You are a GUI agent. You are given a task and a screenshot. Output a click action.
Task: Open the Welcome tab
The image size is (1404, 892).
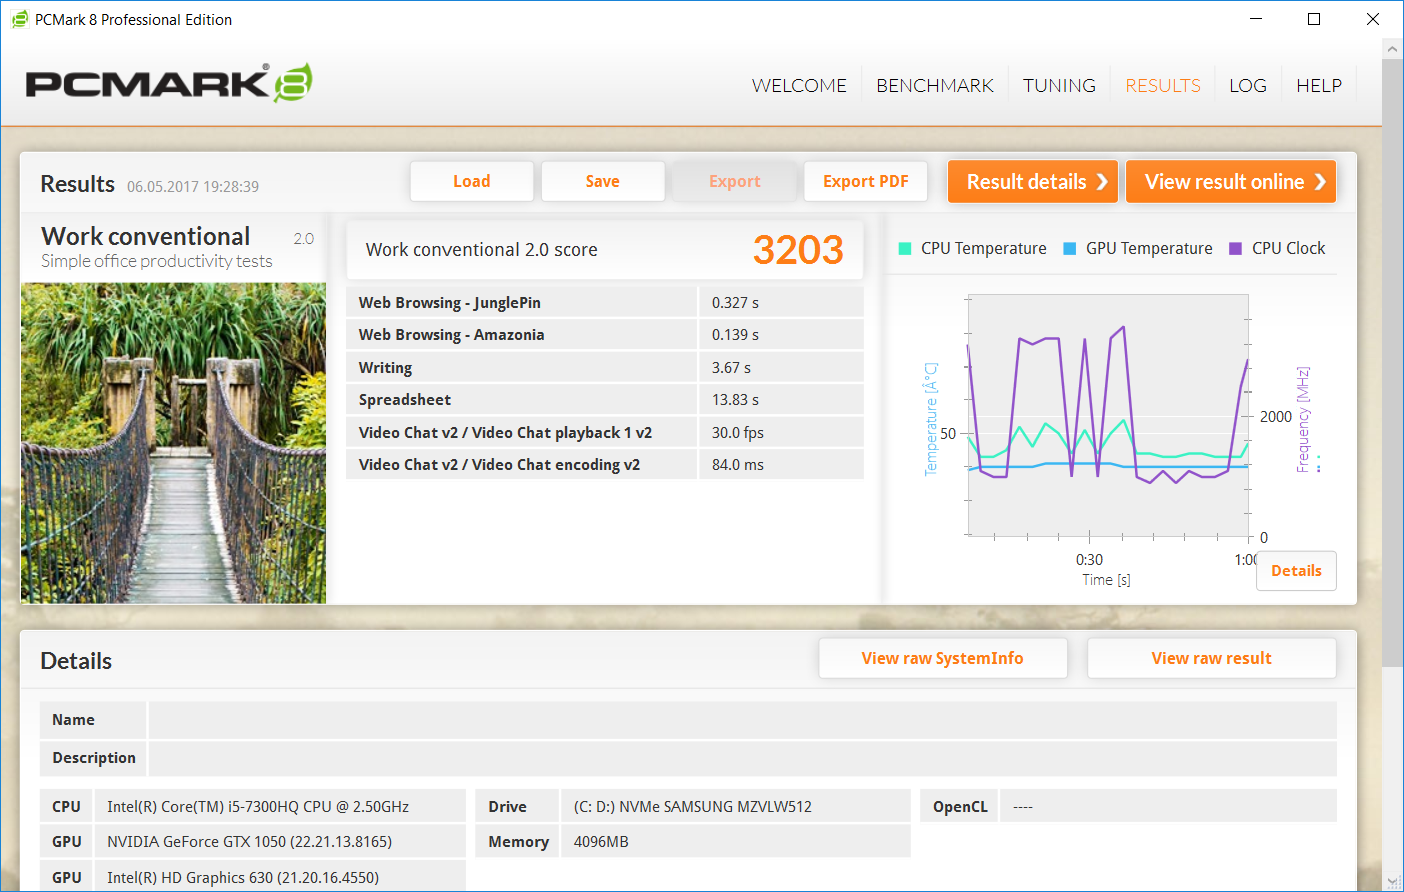click(799, 86)
